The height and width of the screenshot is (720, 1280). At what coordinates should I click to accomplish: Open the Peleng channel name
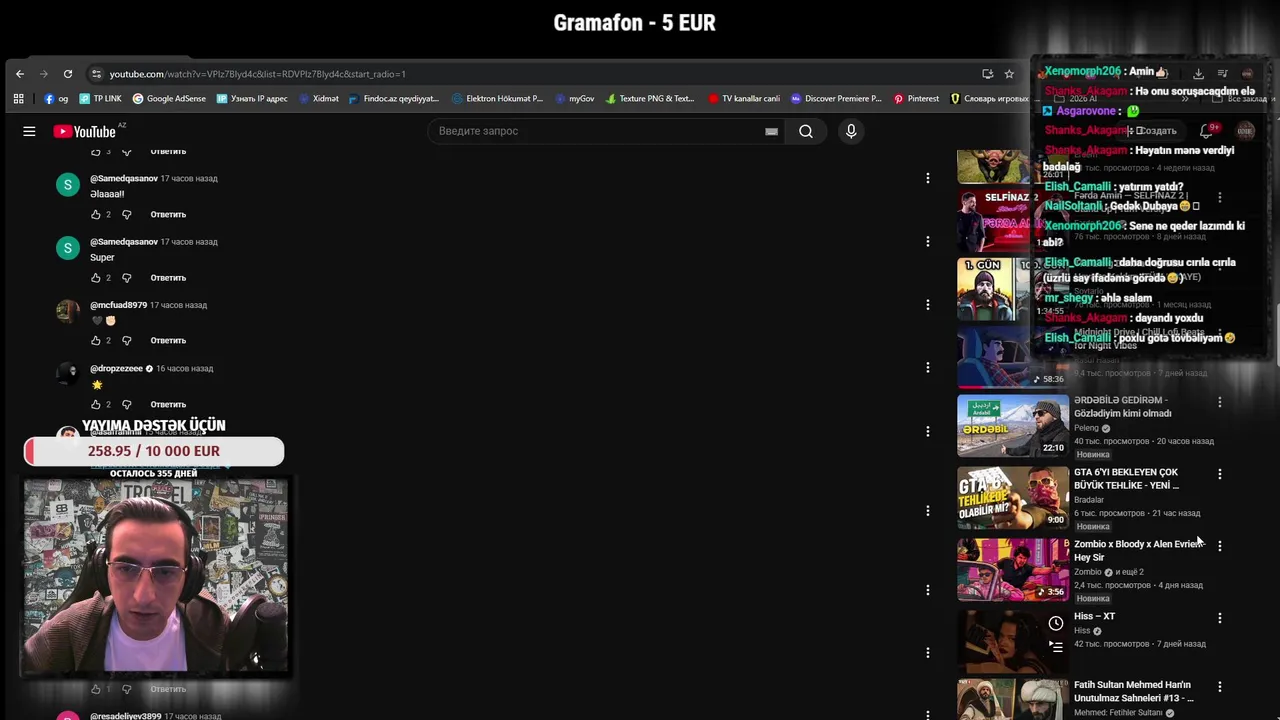1086,428
